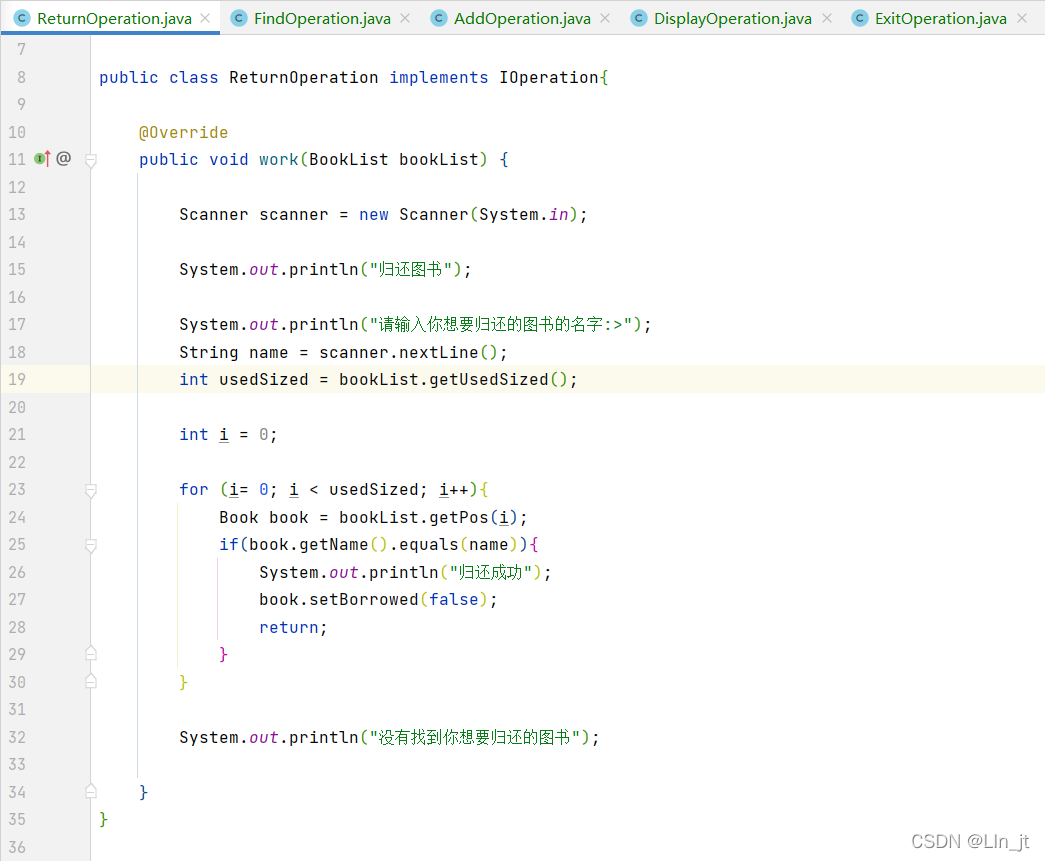Open the DisplayOperation.java tab
1045x861 pixels.
732,19
